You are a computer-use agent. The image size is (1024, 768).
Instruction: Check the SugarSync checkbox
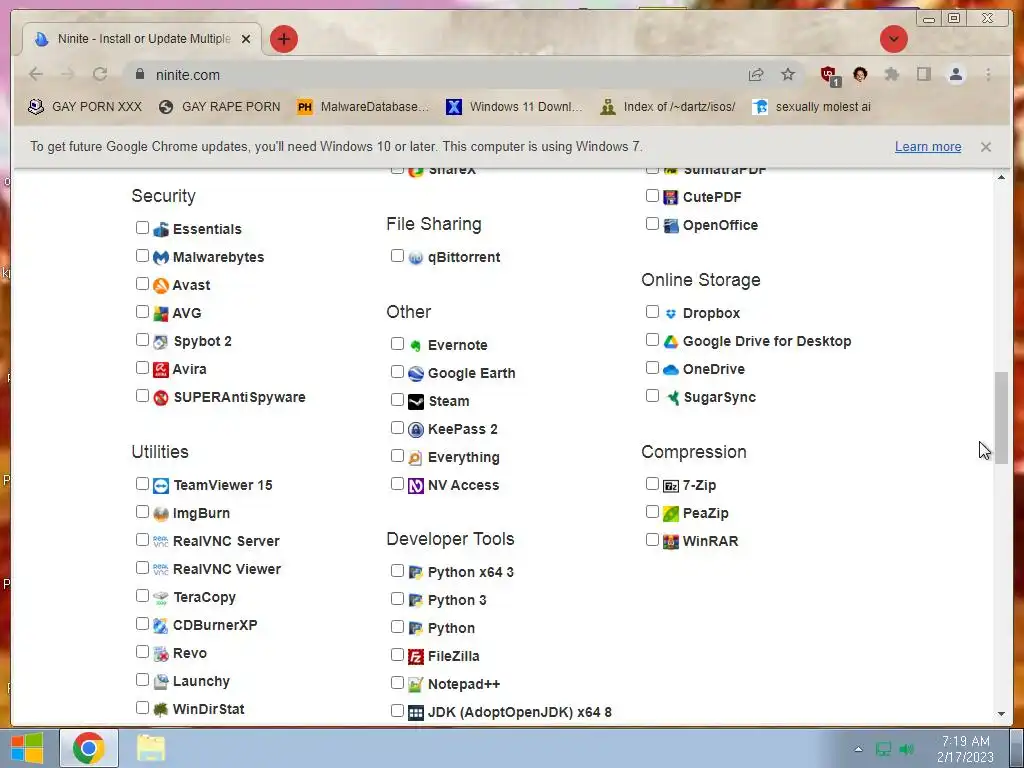pyautogui.click(x=652, y=396)
